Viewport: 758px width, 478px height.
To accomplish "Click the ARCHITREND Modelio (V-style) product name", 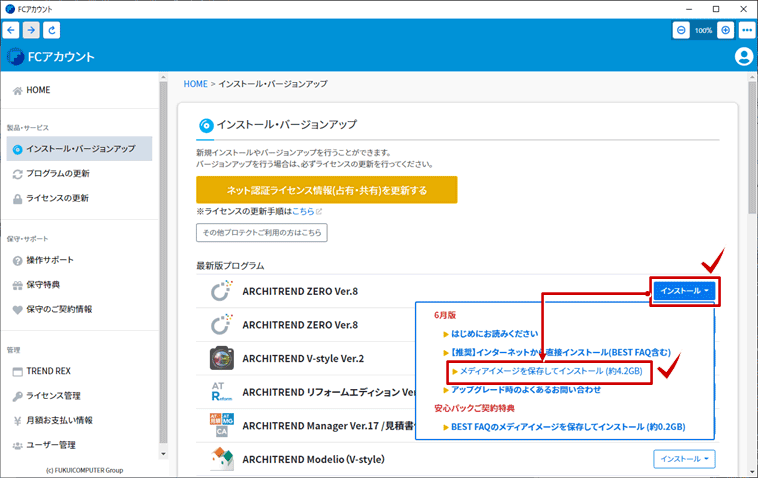I will (313, 459).
